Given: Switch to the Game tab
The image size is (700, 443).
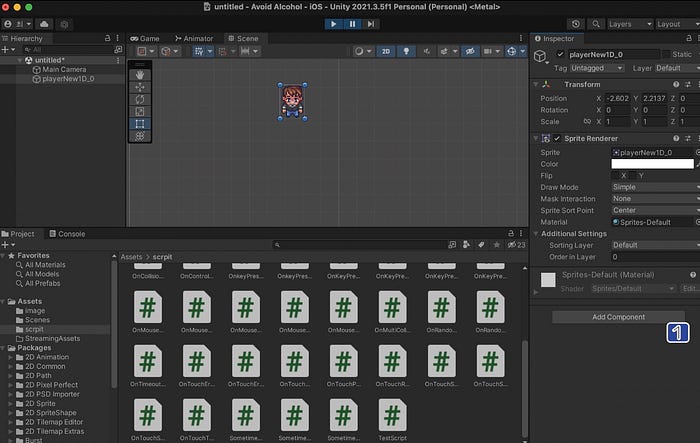Looking at the screenshot, I should click(x=145, y=38).
